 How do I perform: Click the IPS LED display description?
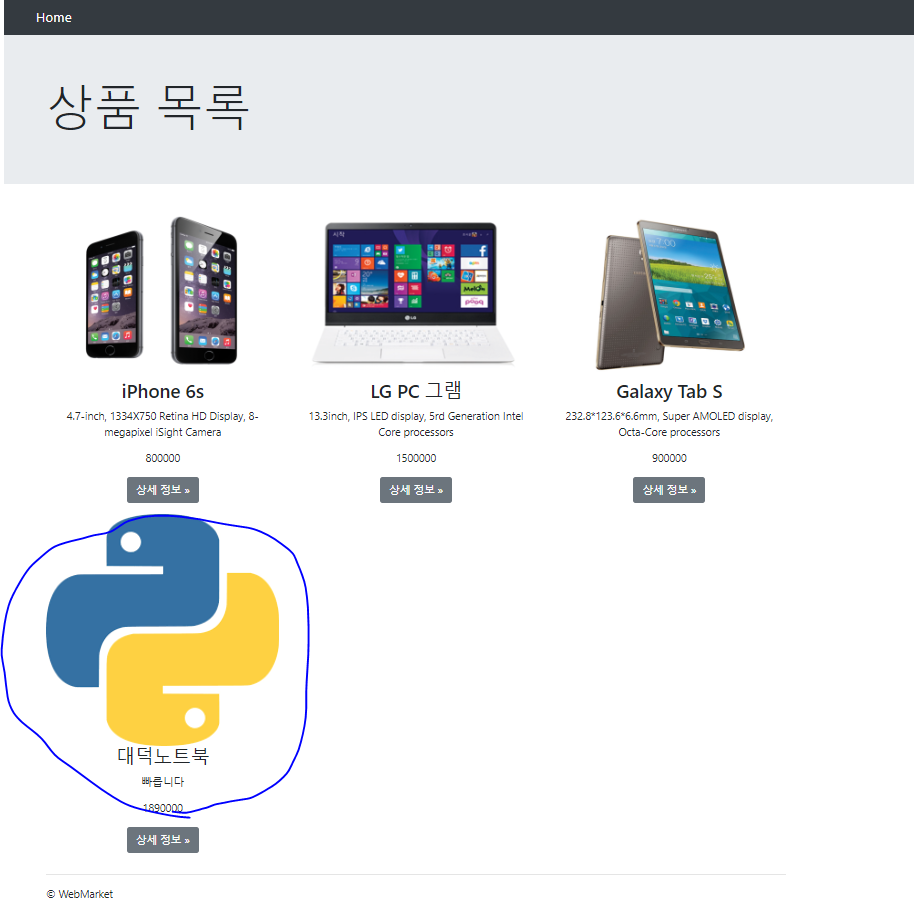[x=416, y=424]
